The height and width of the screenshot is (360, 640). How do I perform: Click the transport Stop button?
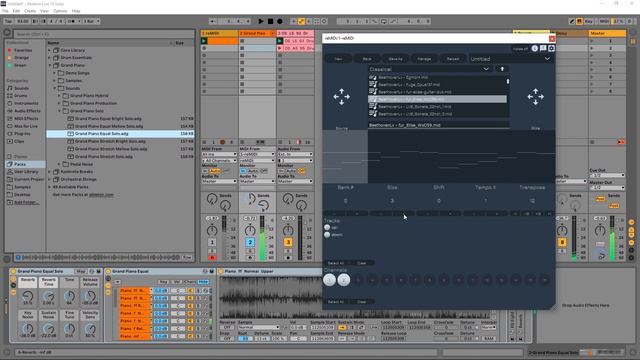click(270, 21)
